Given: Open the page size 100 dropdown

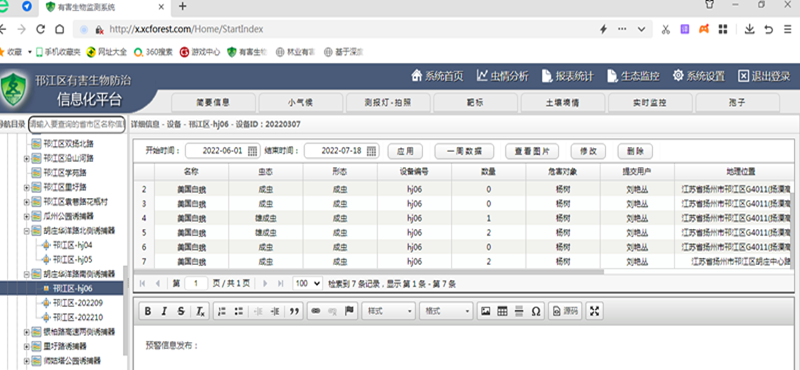Looking at the screenshot, I should tap(308, 283).
